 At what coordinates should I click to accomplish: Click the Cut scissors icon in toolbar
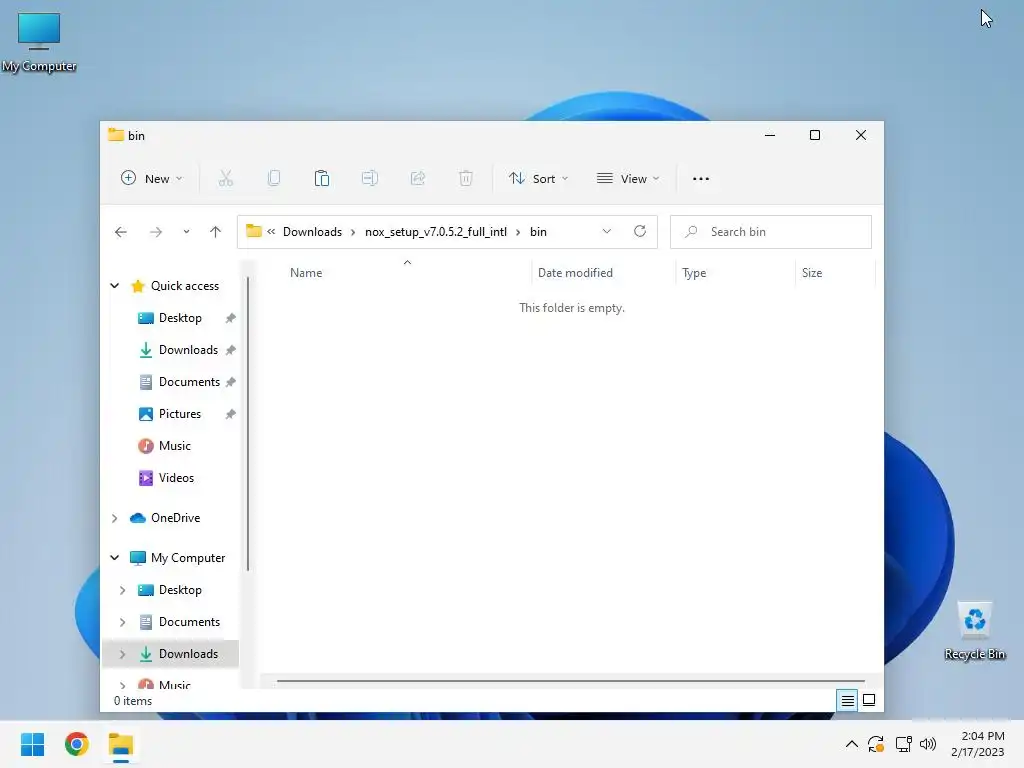(225, 178)
